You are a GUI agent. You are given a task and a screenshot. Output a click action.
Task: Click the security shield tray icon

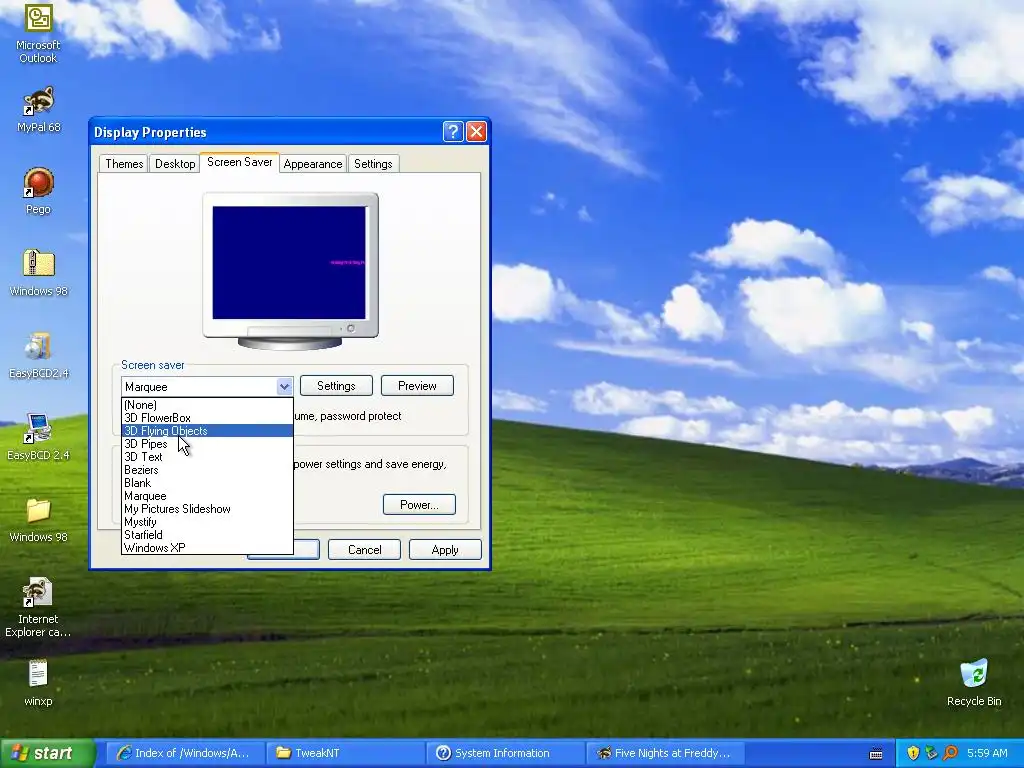click(x=913, y=753)
